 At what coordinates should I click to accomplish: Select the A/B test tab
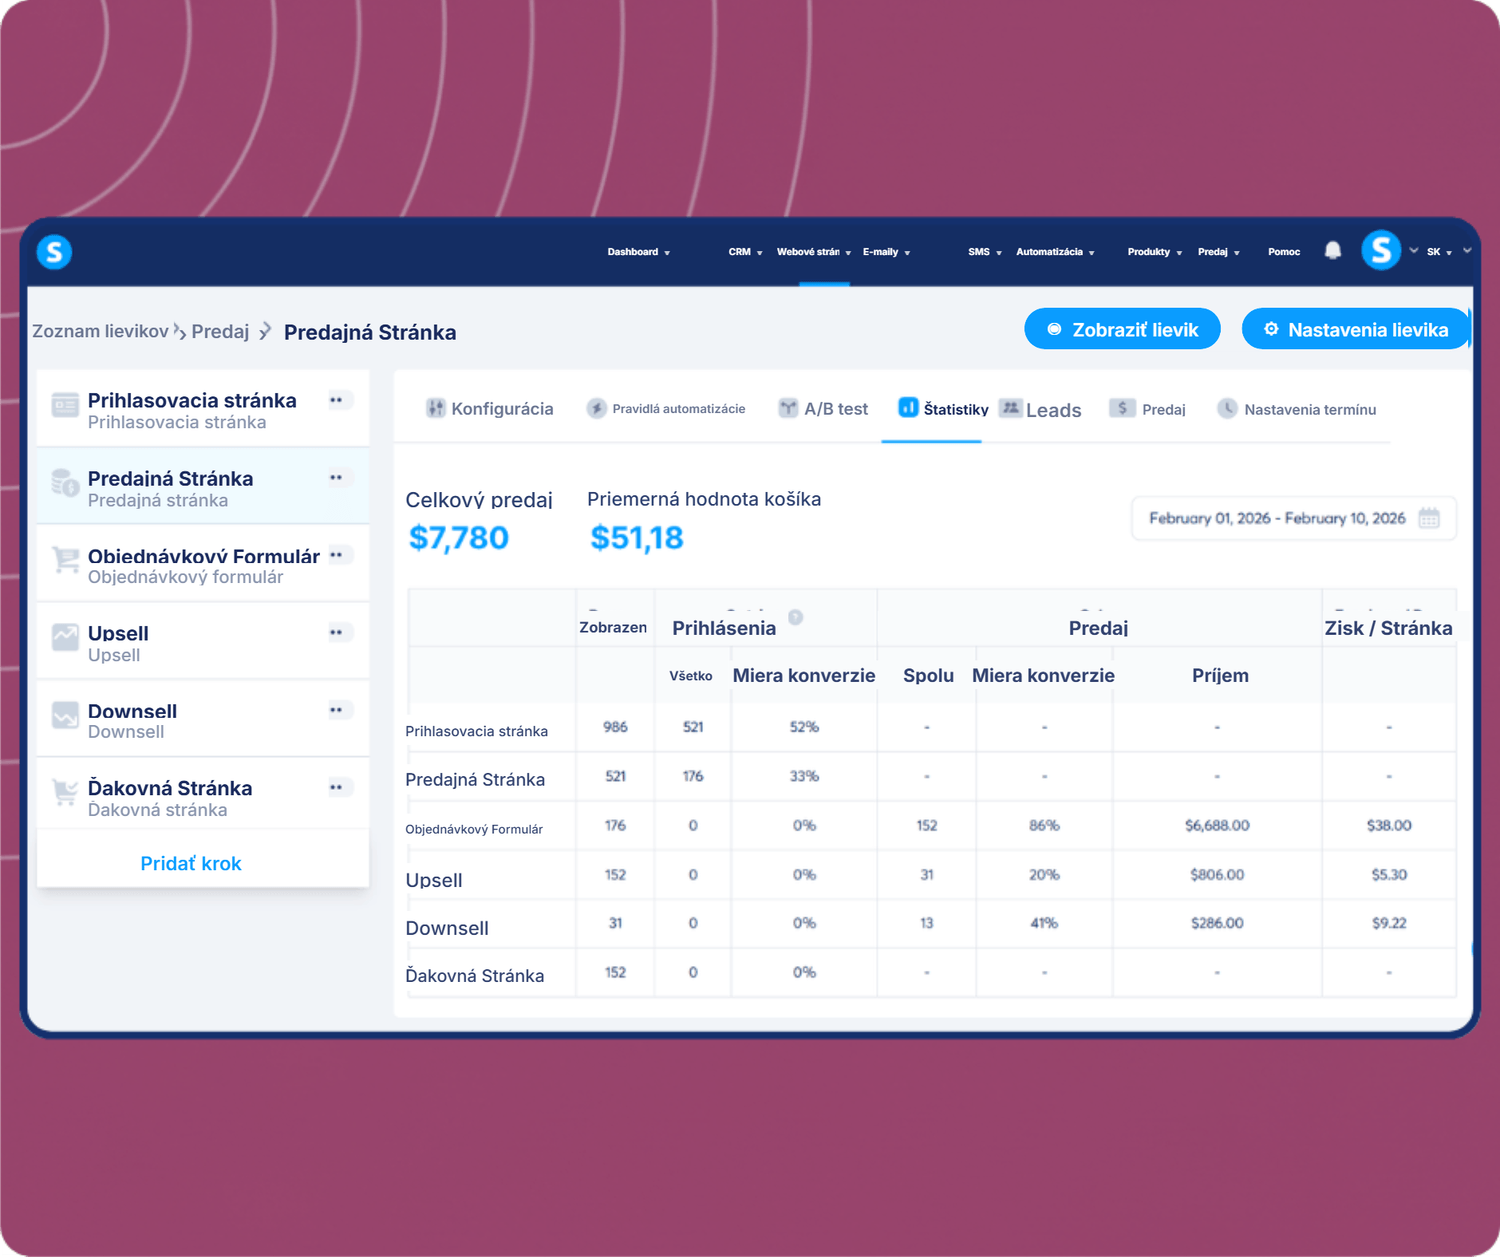pos(823,409)
